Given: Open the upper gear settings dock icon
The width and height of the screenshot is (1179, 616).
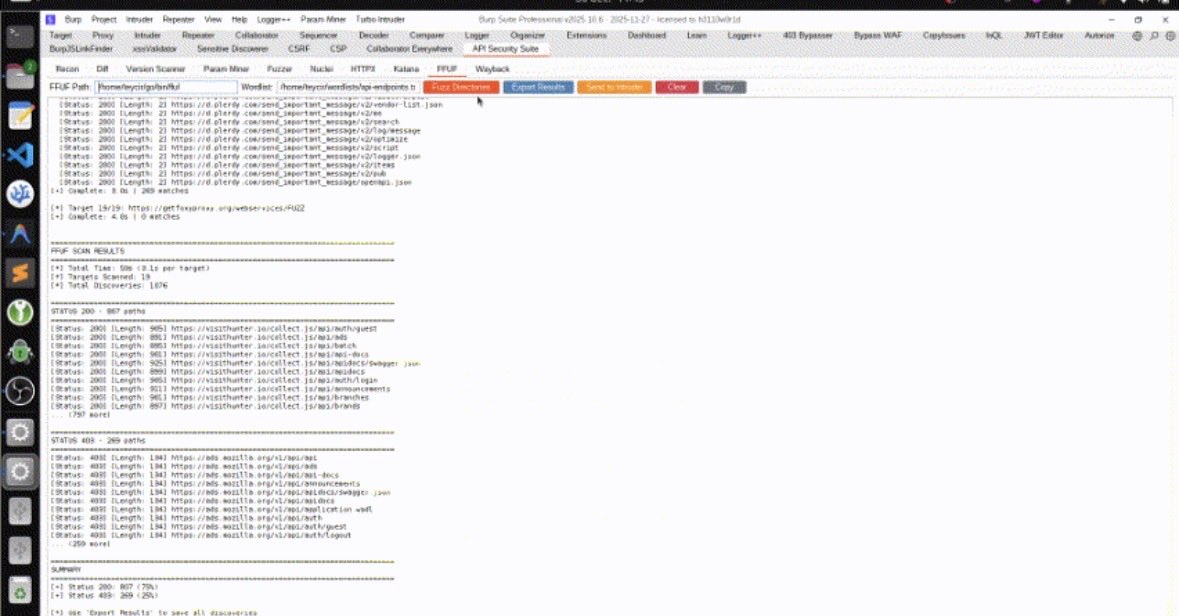Looking at the screenshot, I should [20, 432].
